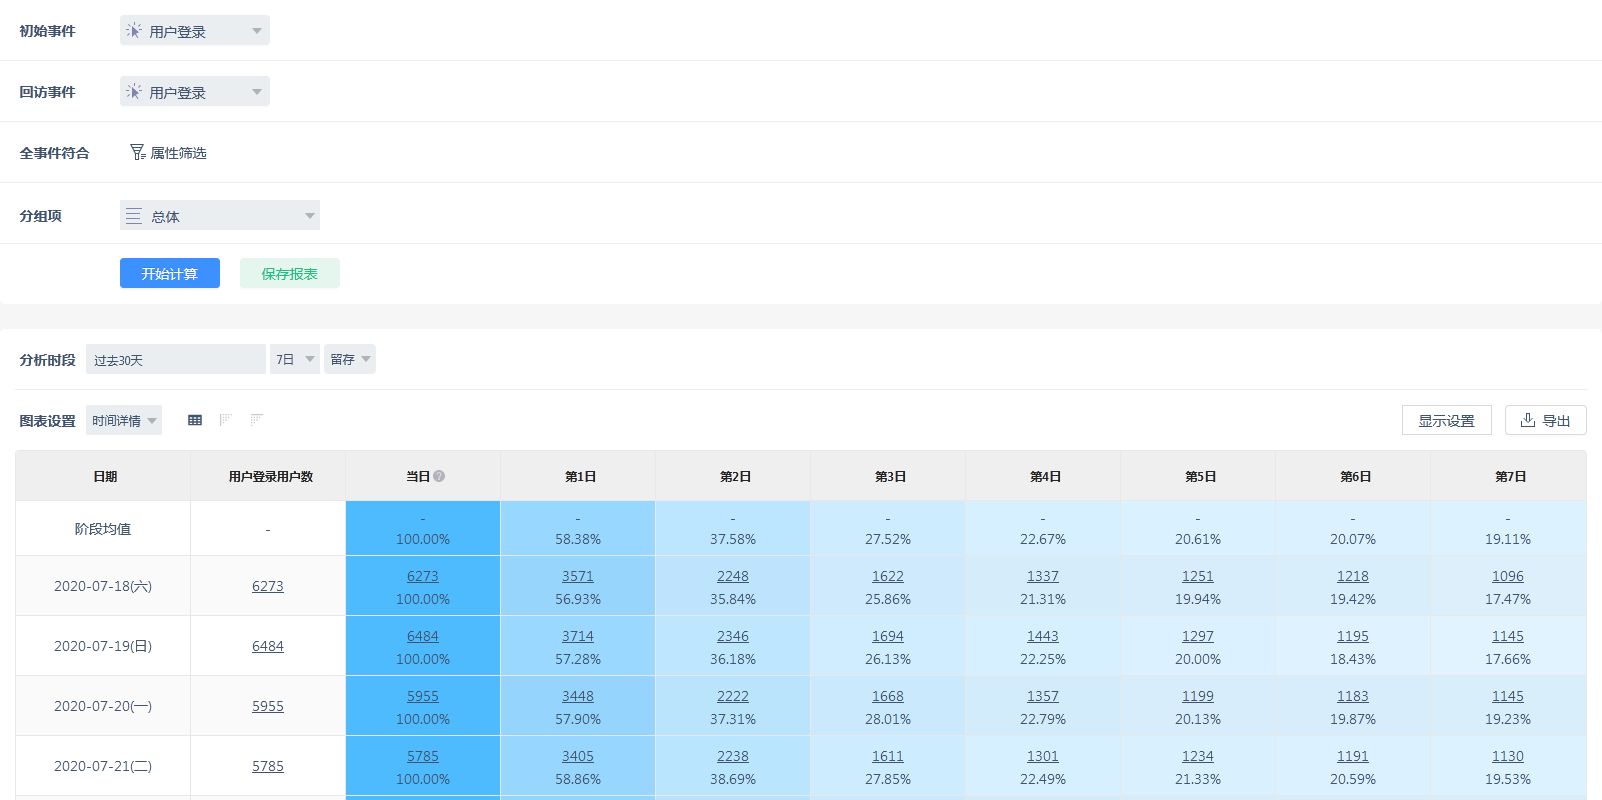This screenshot has width=1602, height=800.
Task: Click day-6 value 1195 for 2020-07-19
Action: [1353, 636]
